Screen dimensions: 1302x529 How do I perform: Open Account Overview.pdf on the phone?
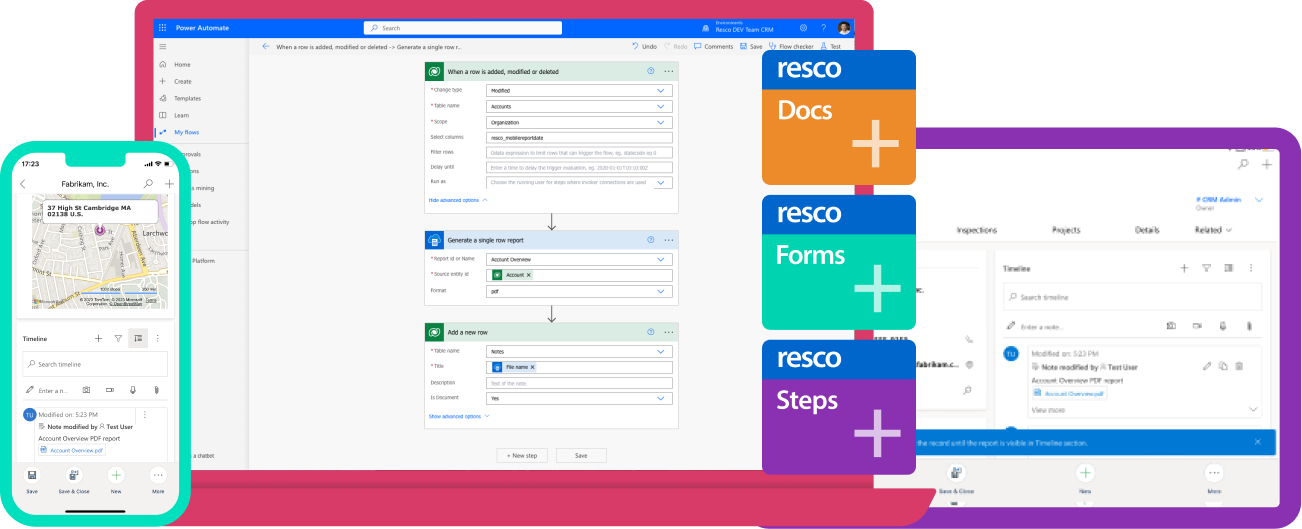73,451
